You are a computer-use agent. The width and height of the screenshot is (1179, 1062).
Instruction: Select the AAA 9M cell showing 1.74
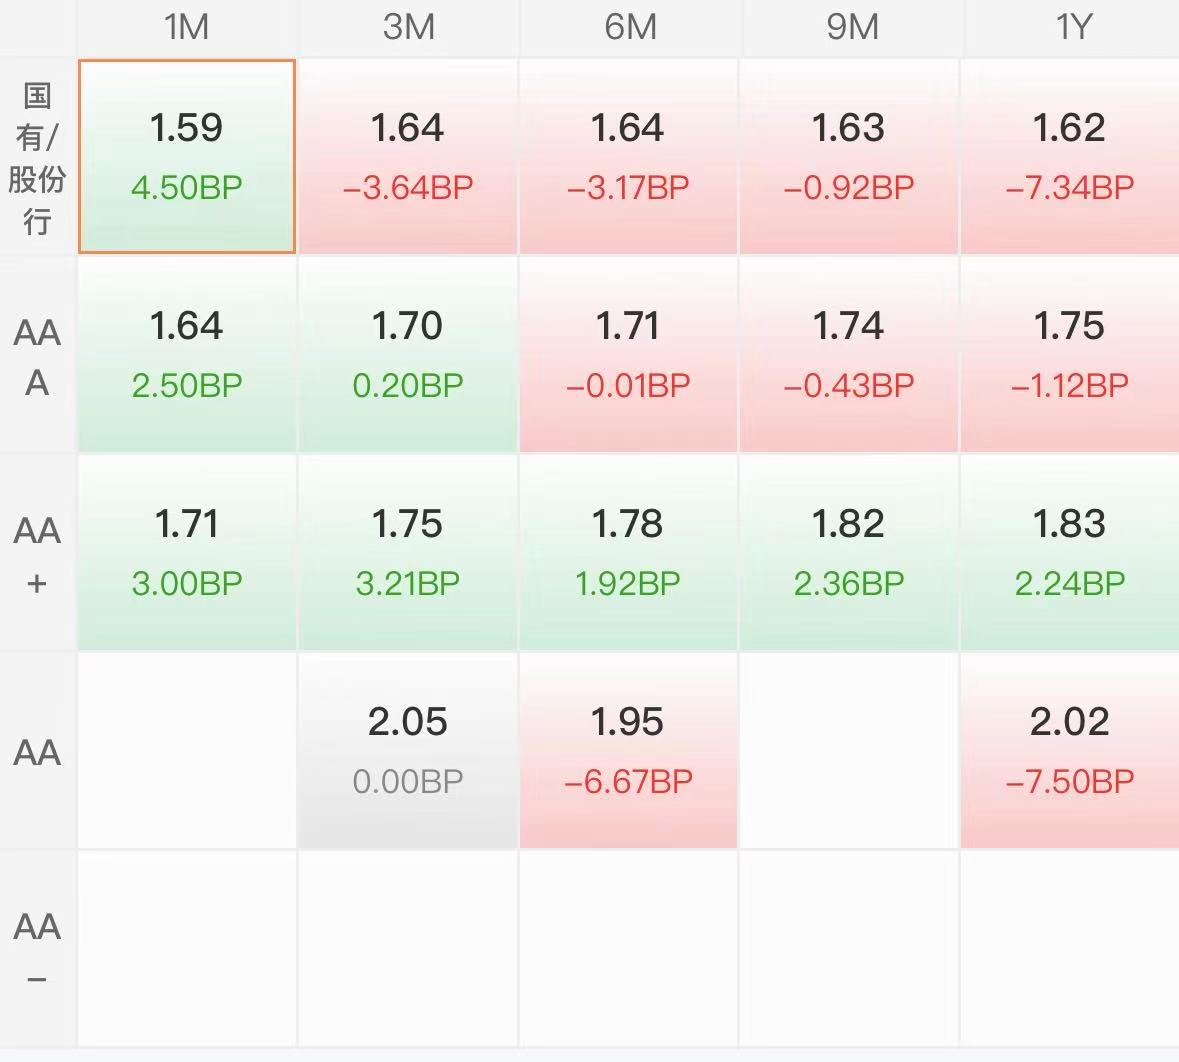click(849, 354)
